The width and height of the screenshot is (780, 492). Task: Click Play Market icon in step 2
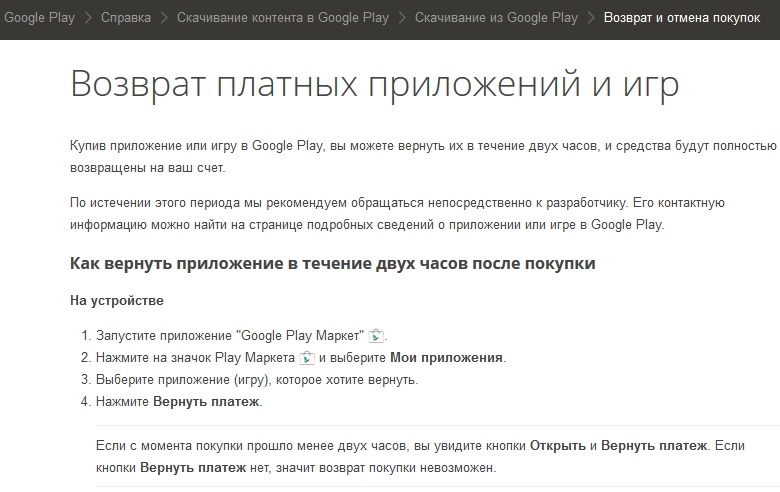(x=307, y=358)
